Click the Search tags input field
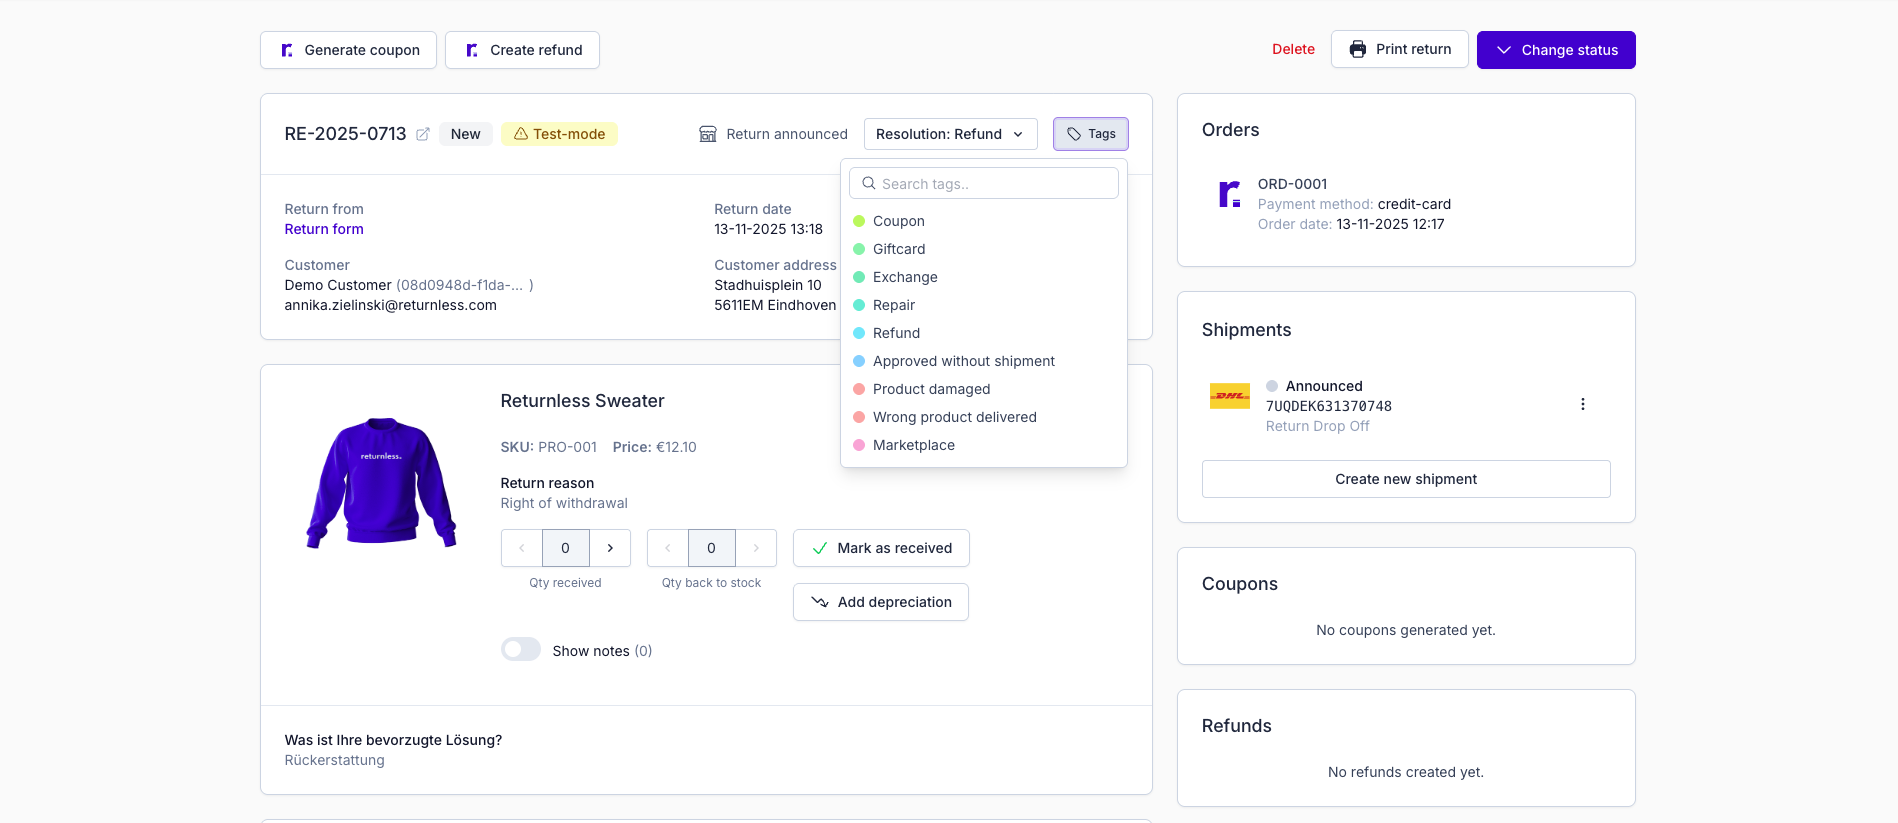 point(984,183)
